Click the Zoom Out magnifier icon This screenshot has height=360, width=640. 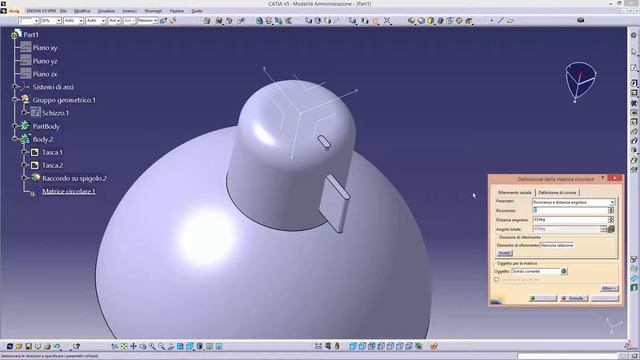(x=162, y=347)
